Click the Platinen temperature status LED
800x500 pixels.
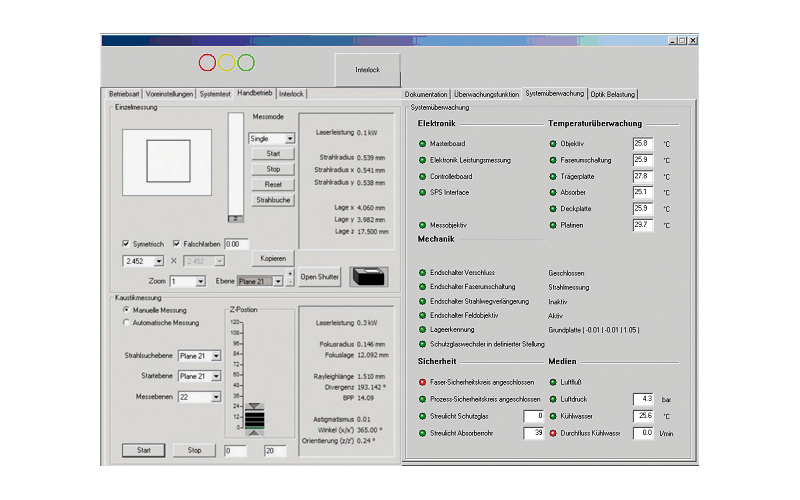point(553,225)
